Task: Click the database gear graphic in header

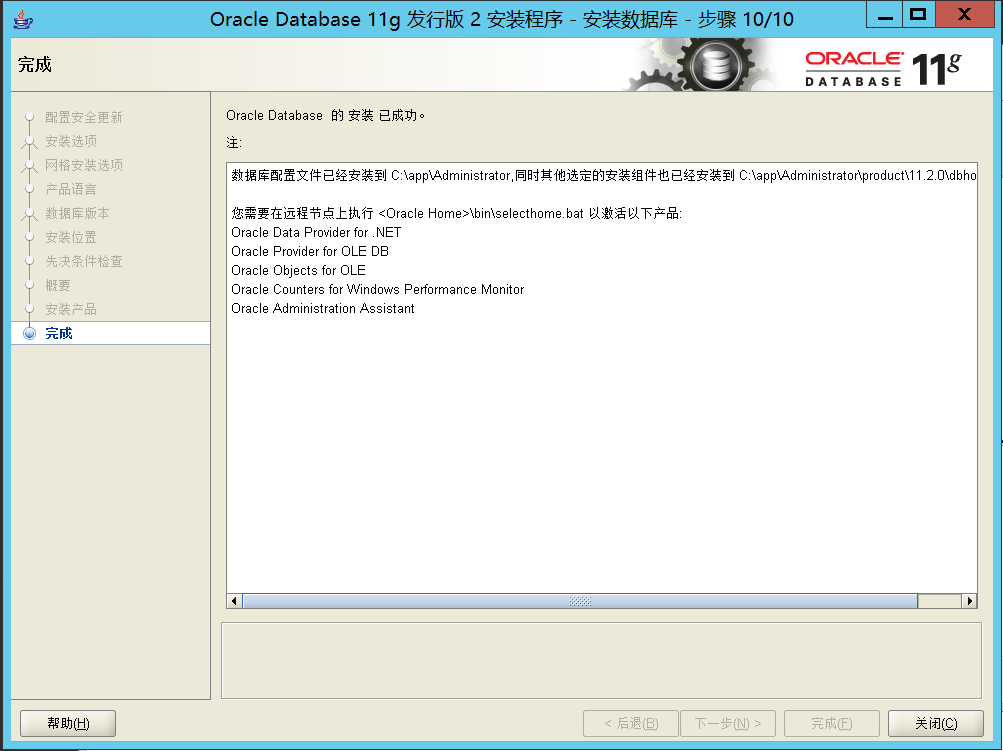Action: coord(715,65)
